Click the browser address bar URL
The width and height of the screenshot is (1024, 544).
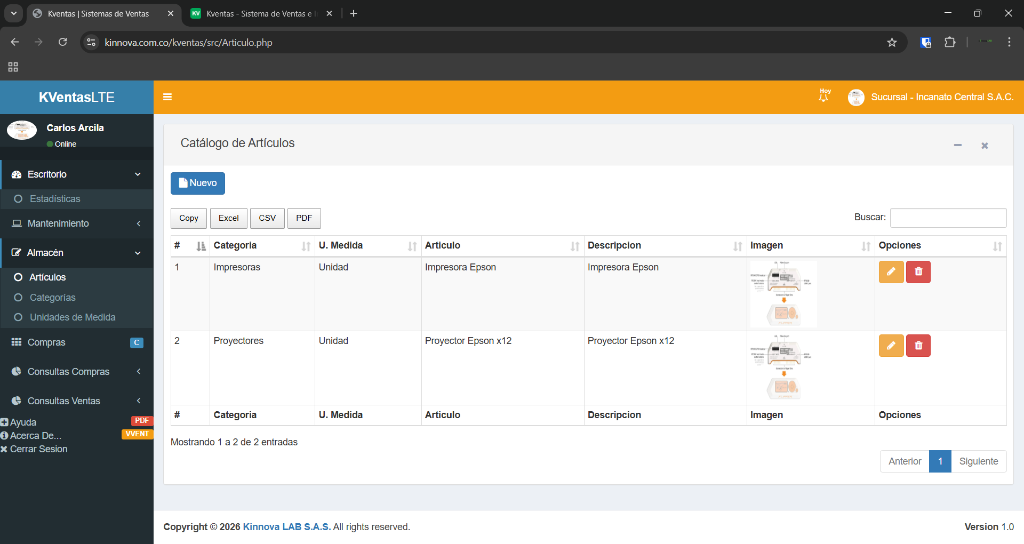189,42
